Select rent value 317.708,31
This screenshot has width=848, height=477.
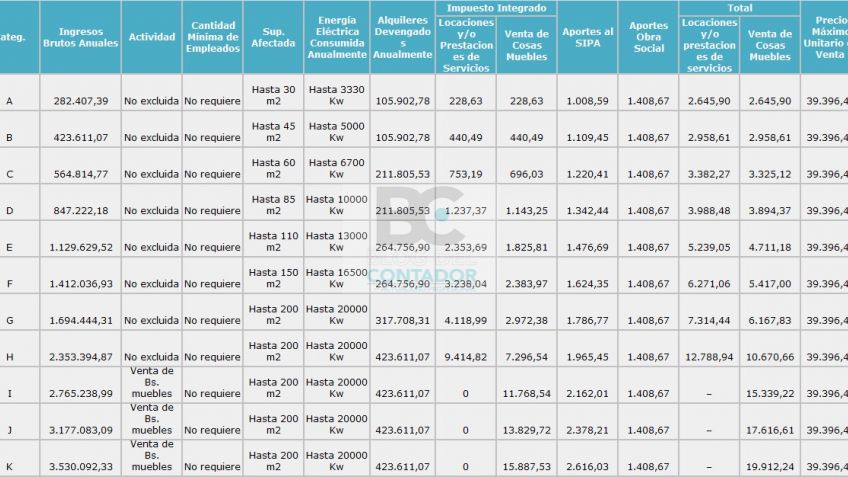pos(403,321)
